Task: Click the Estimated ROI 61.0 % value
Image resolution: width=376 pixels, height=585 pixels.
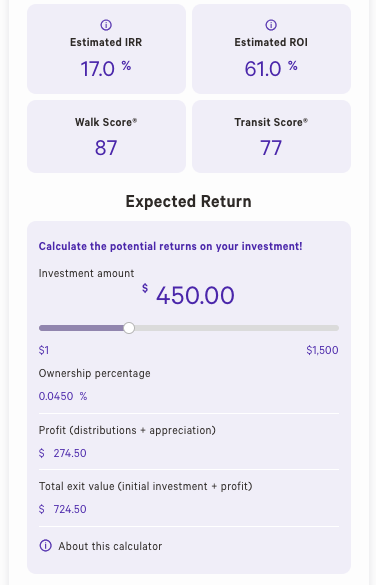Action: click(271, 69)
